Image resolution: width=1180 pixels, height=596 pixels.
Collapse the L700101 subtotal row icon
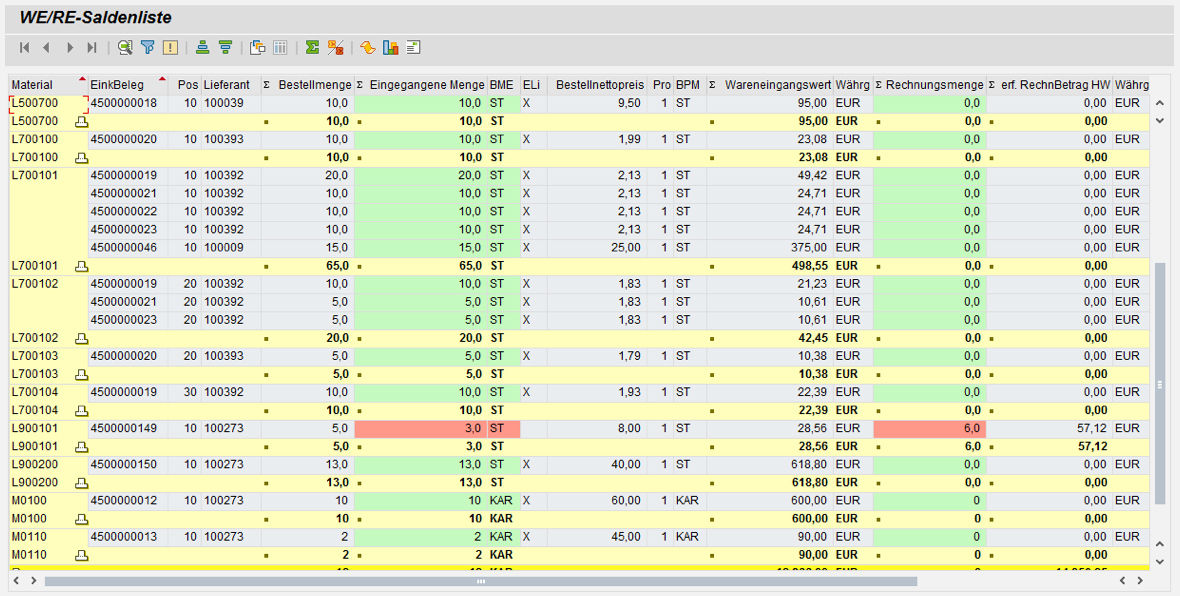click(x=82, y=266)
